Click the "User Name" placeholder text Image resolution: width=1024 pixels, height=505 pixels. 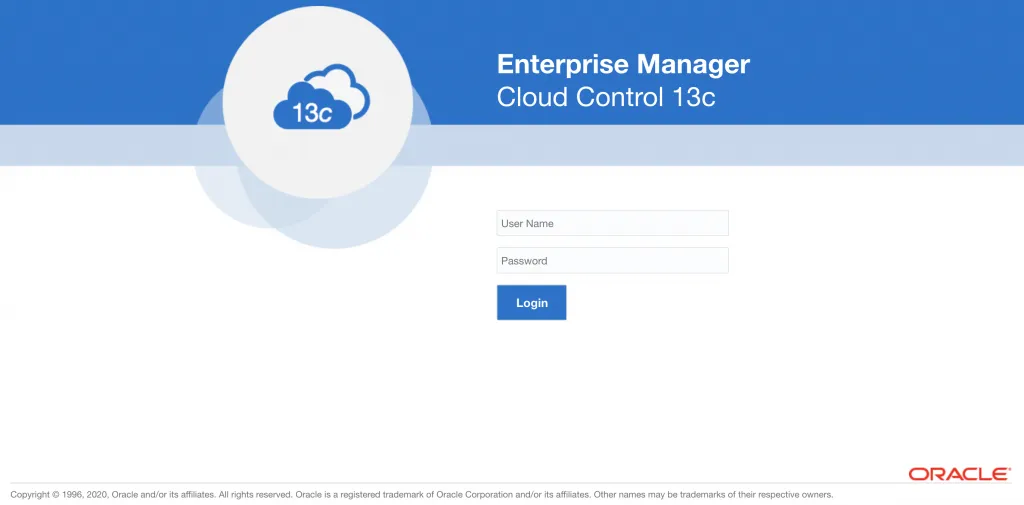coord(527,223)
